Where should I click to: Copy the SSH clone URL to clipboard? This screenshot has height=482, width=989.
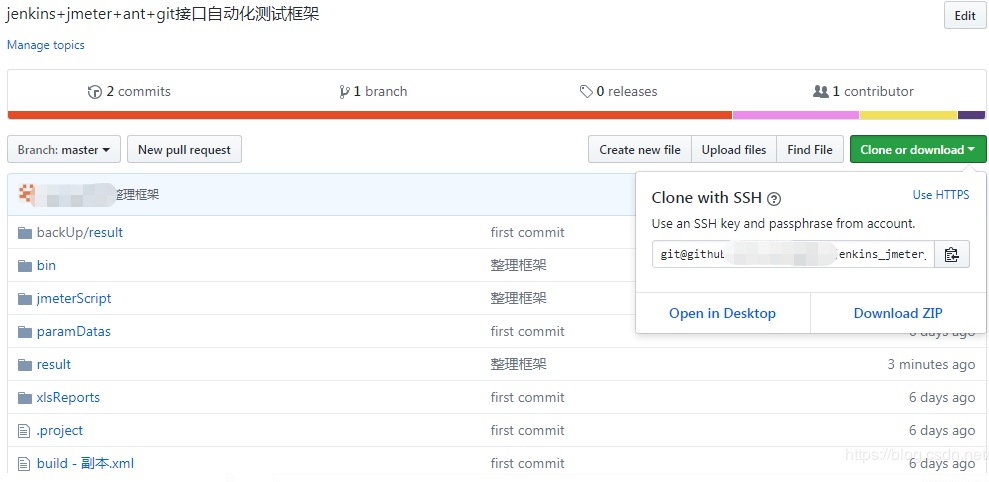coord(951,254)
